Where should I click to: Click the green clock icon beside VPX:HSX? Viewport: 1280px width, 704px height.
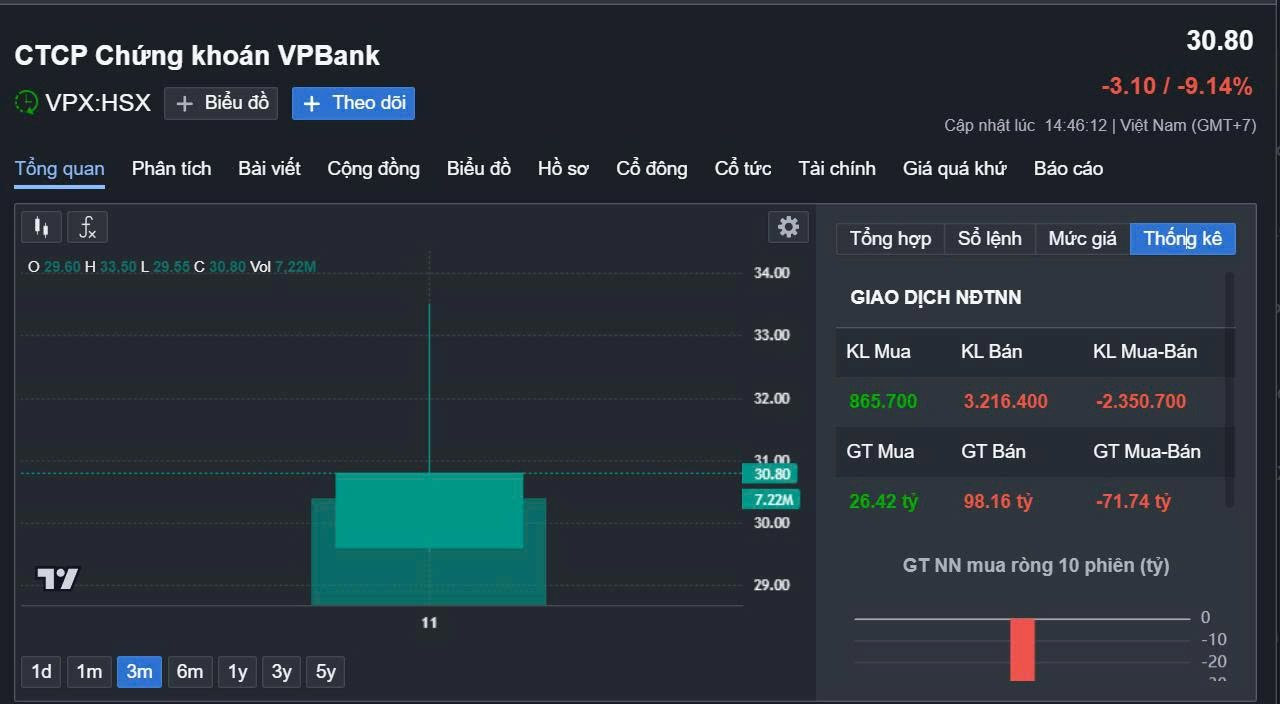click(27, 103)
